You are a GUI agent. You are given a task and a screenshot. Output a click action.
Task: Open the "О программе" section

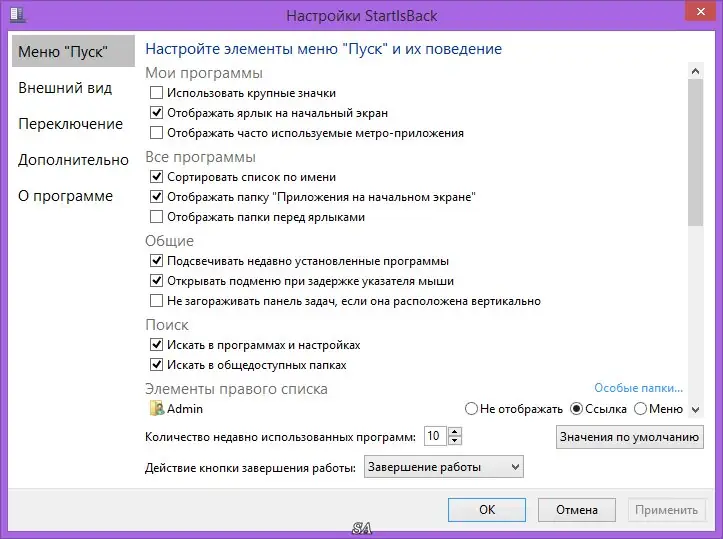click(65, 196)
